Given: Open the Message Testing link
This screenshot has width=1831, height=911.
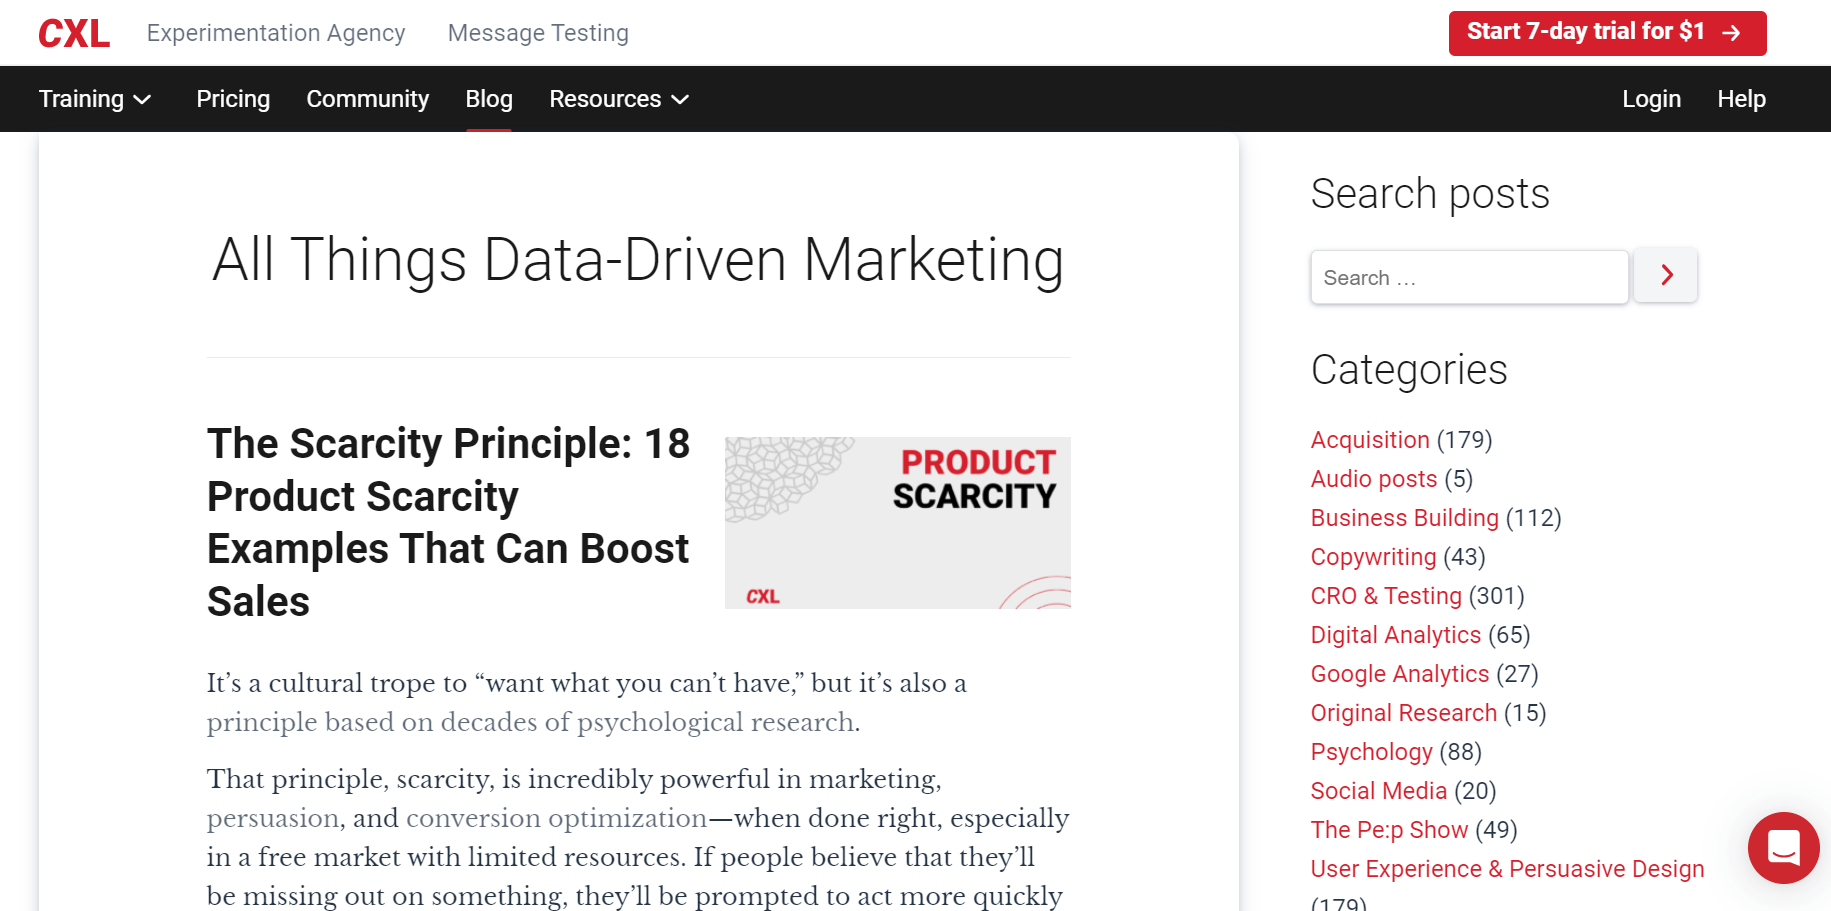Looking at the screenshot, I should 538,33.
